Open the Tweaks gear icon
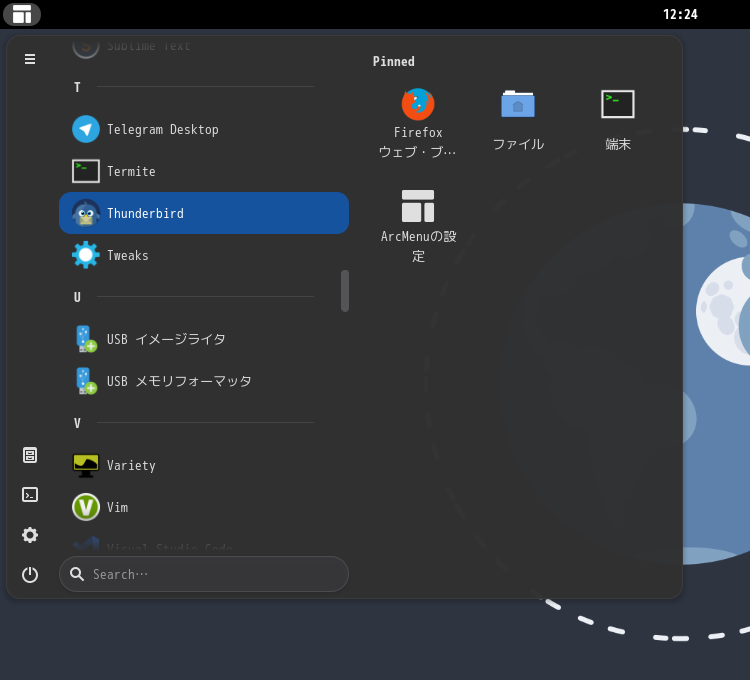Screen dimensions: 750x680 click(x=86, y=255)
